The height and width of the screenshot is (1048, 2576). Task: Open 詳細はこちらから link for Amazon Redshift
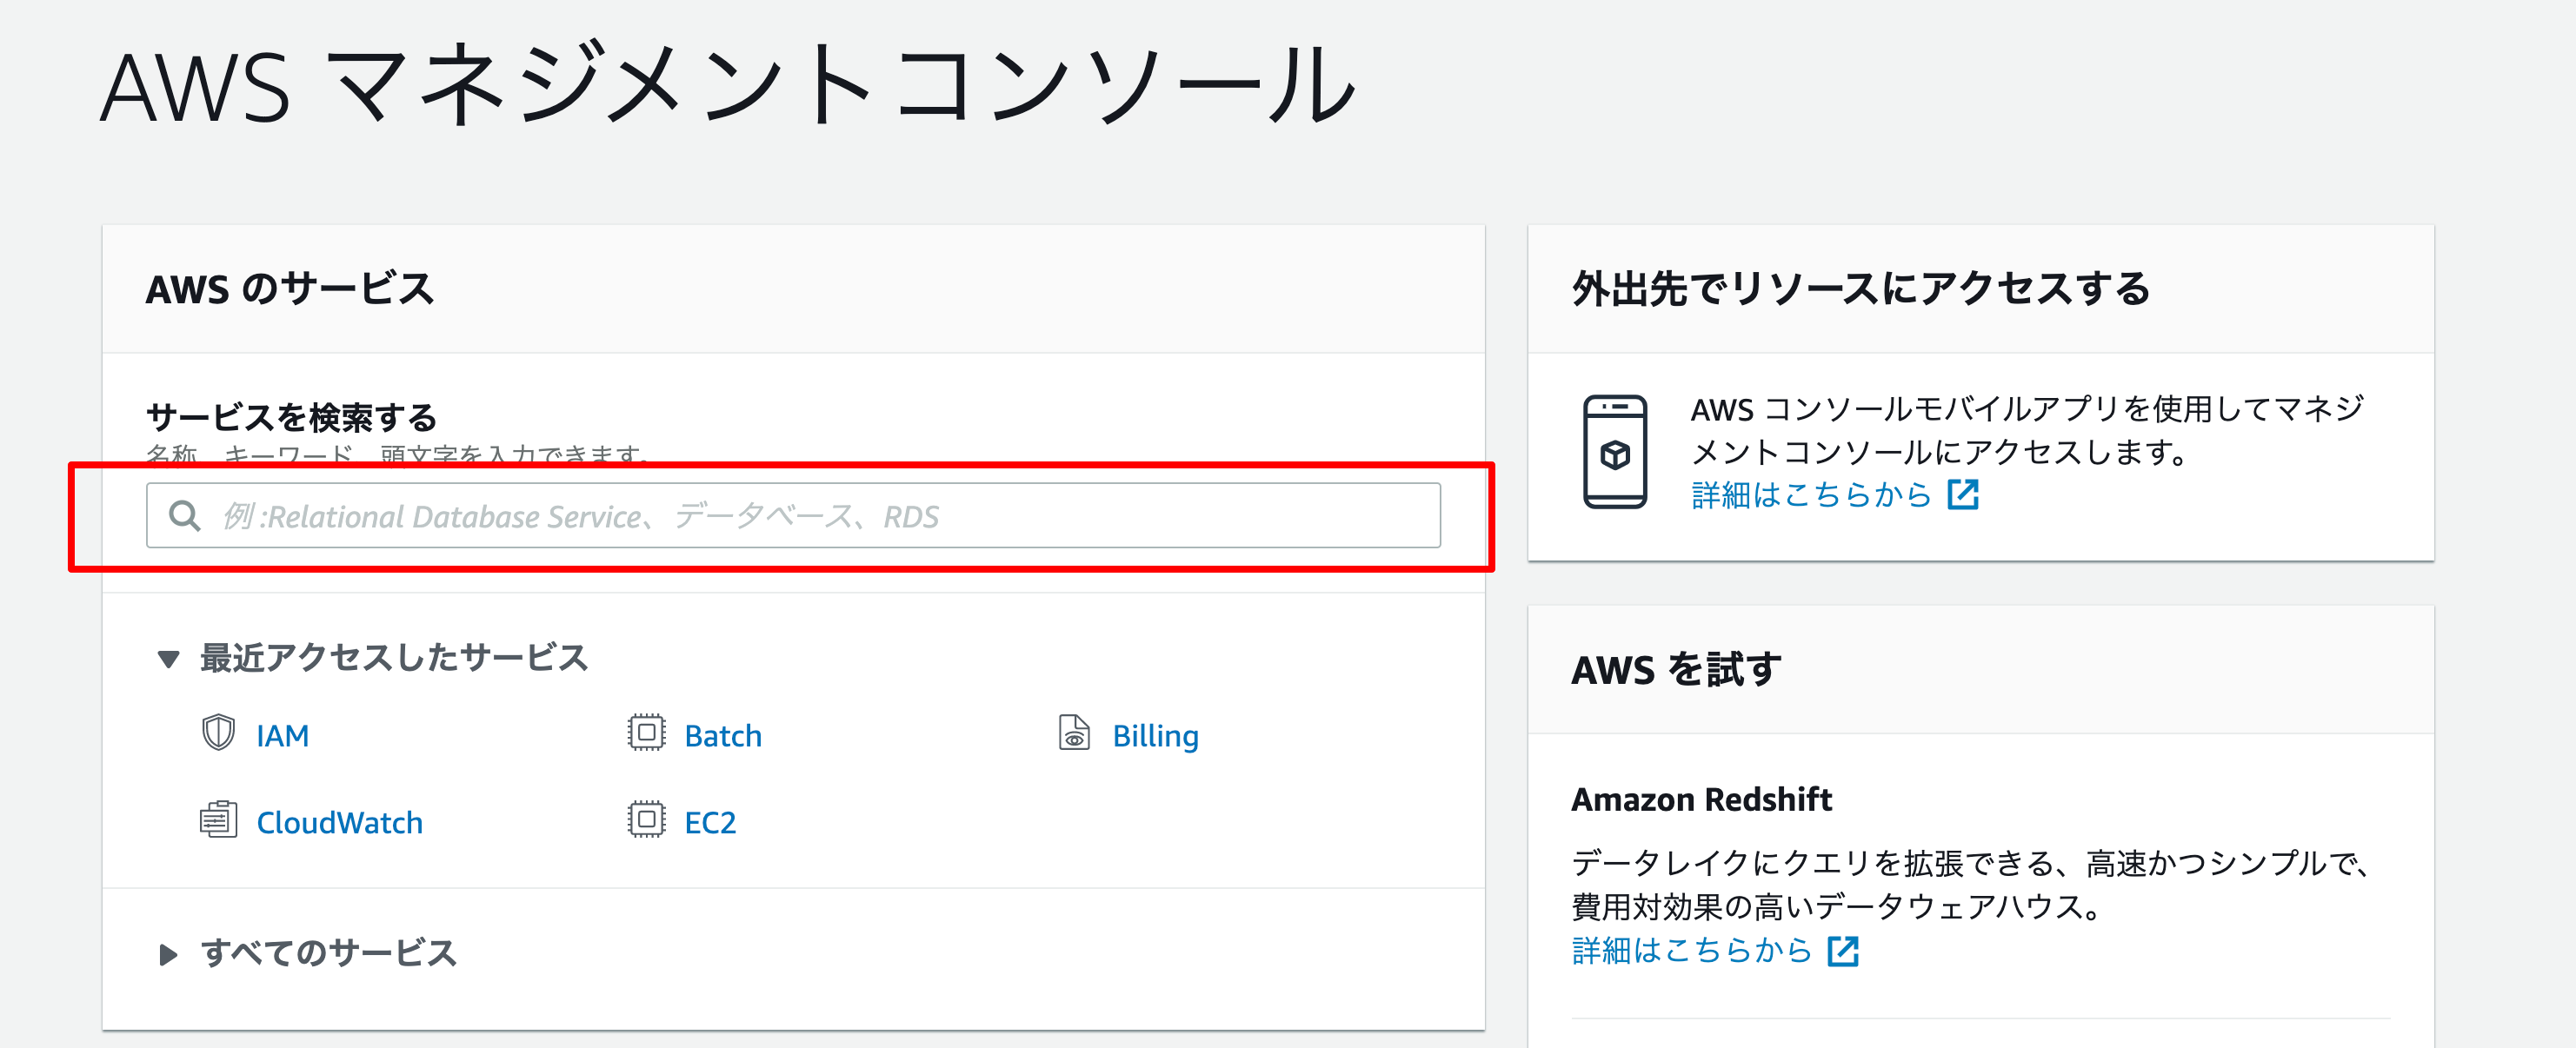(x=1691, y=950)
